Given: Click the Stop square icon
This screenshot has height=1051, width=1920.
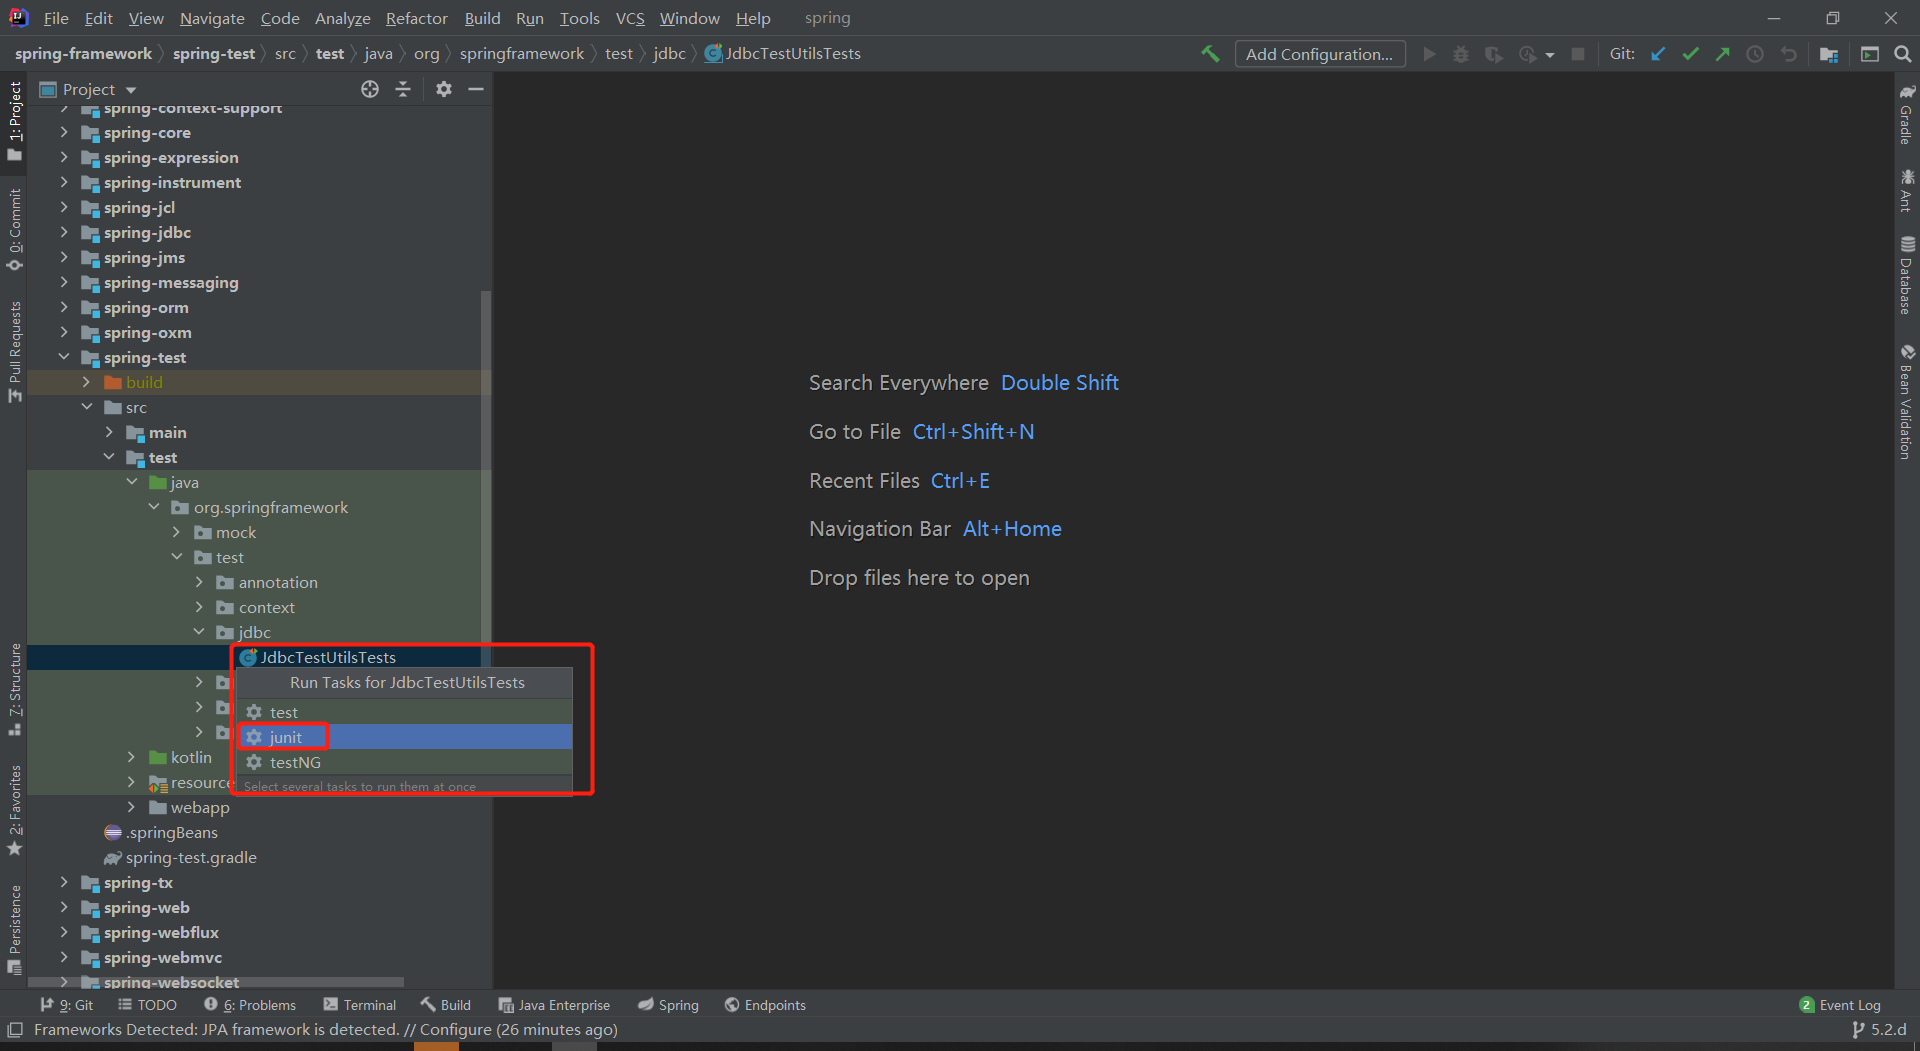Looking at the screenshot, I should click(x=1578, y=54).
